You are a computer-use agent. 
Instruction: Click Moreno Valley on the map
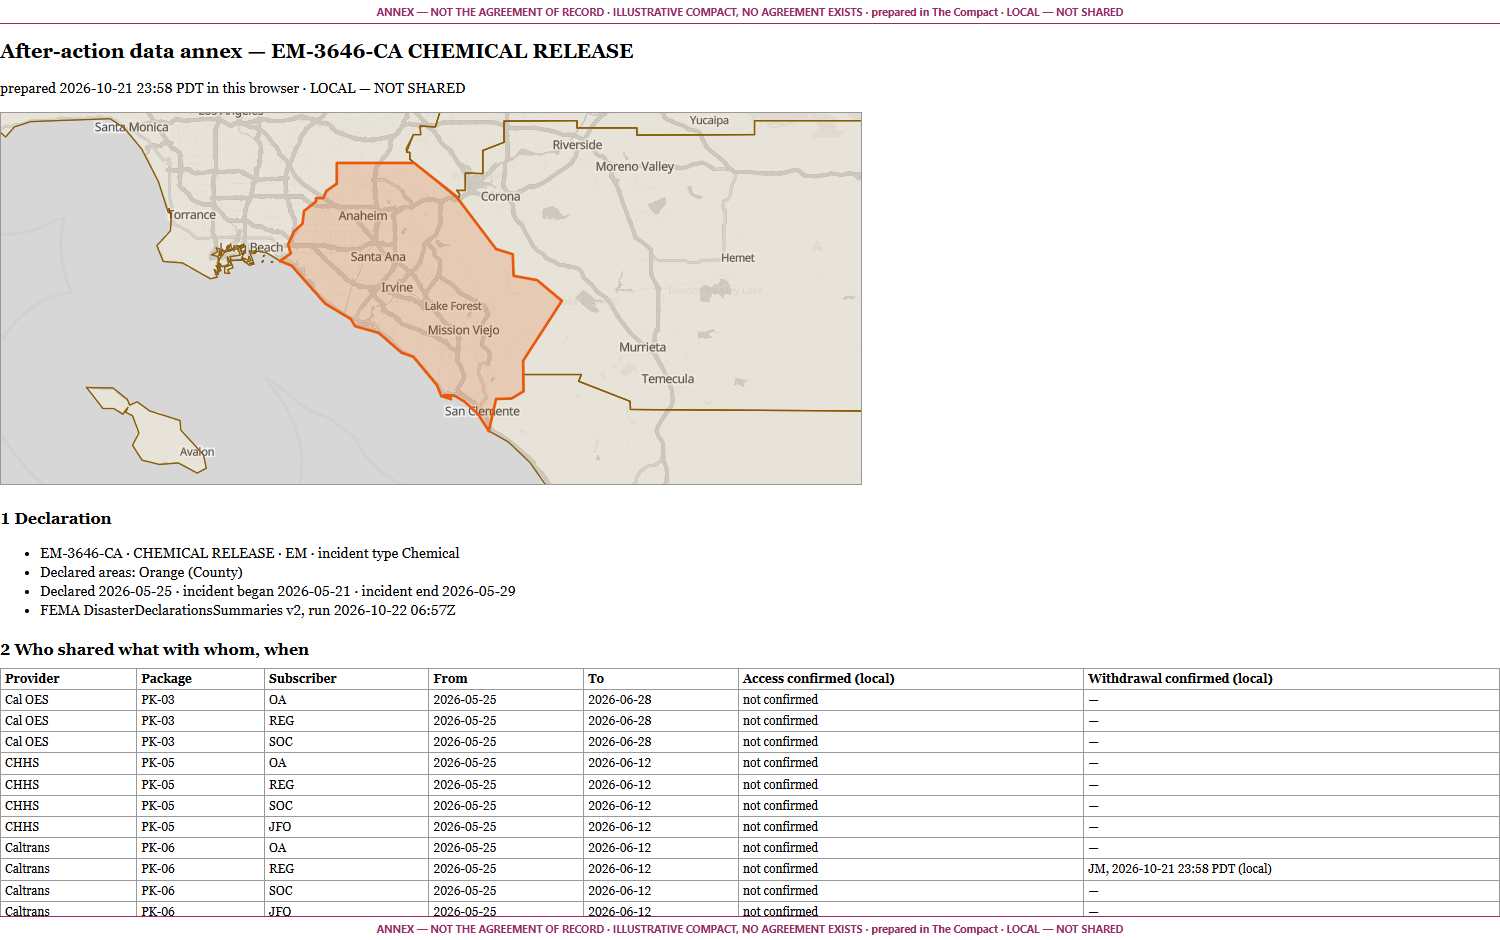click(x=635, y=167)
